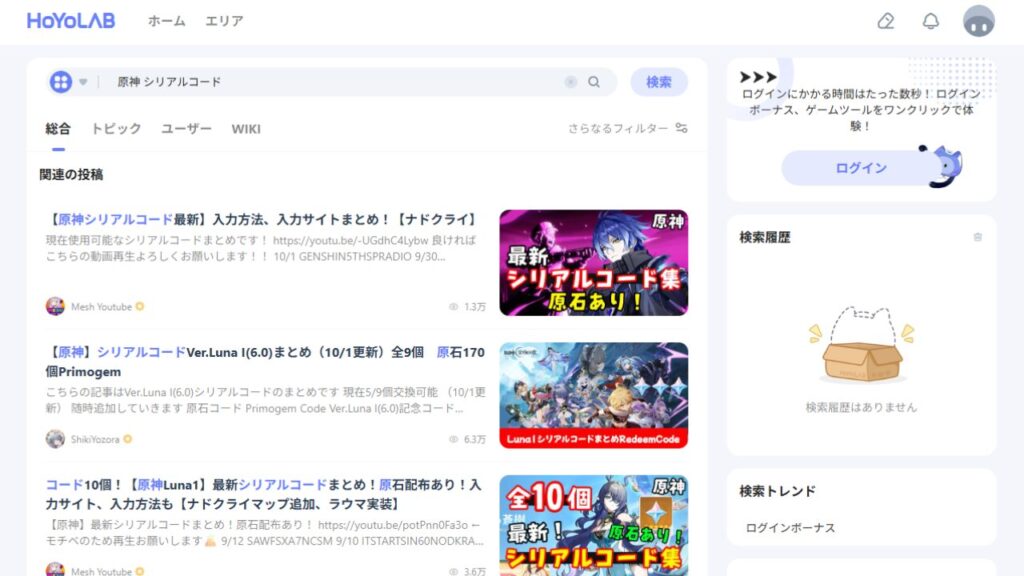Open your profile avatar menu
This screenshot has width=1024, height=576.
(977, 21)
